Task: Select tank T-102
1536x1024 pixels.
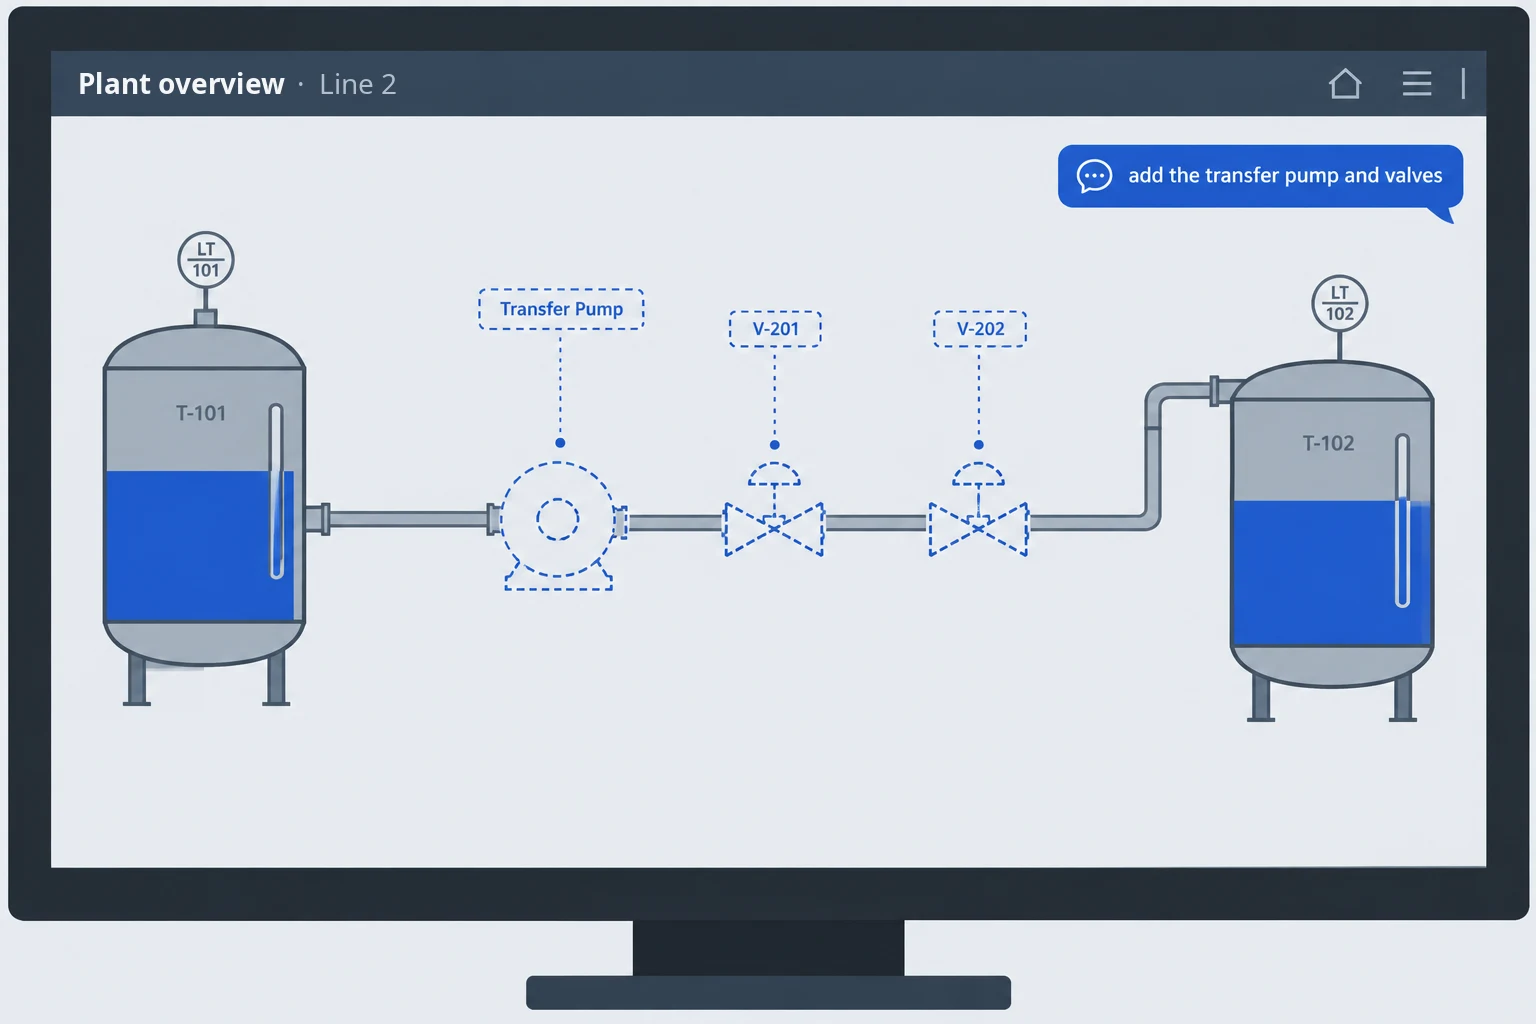Action: (x=1332, y=540)
